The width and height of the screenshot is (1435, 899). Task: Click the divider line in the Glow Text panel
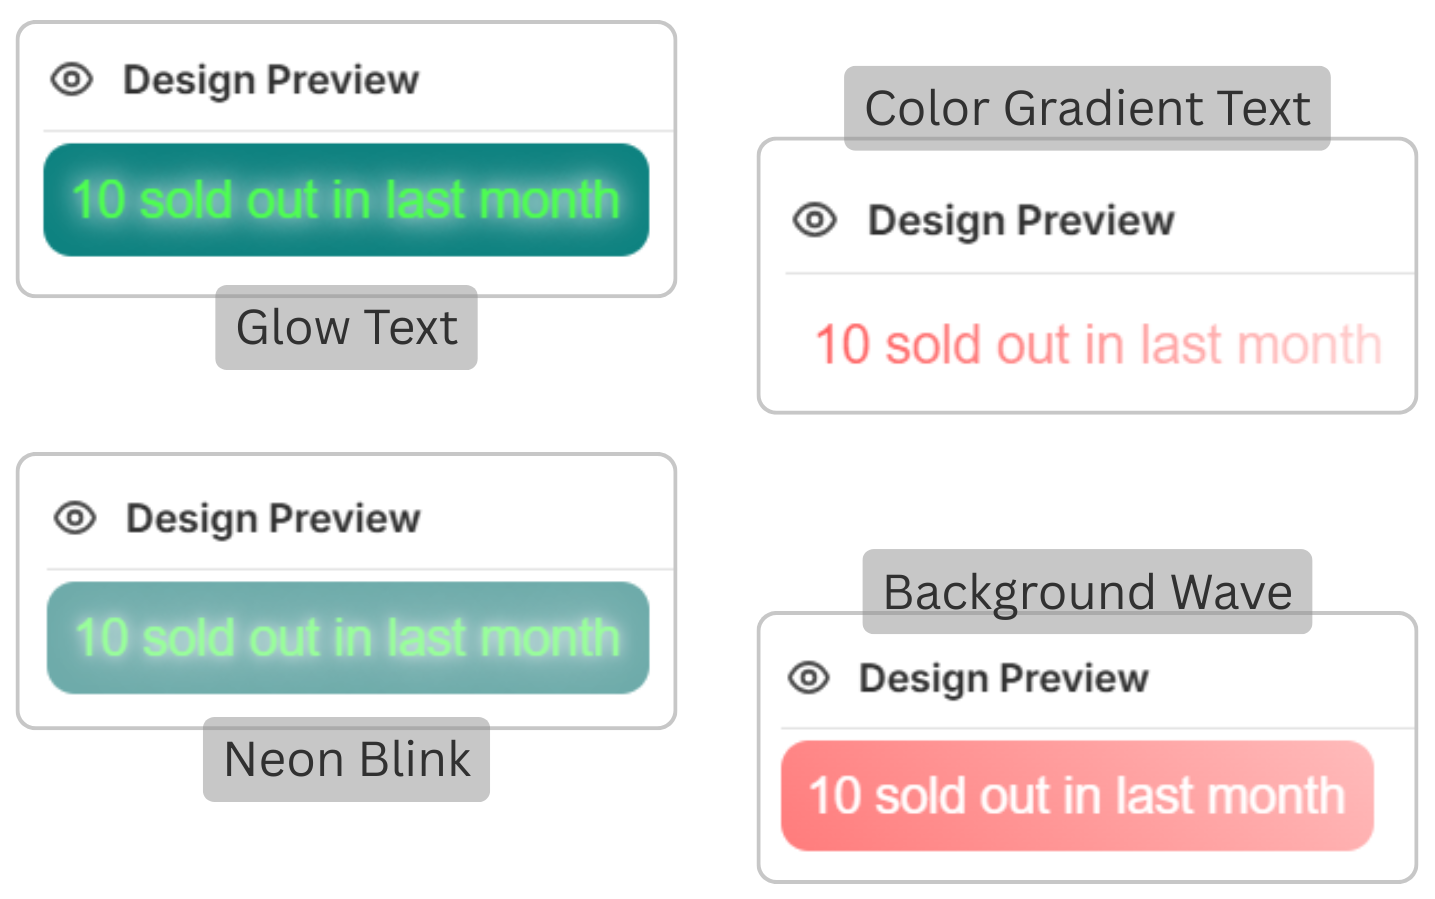(358, 131)
